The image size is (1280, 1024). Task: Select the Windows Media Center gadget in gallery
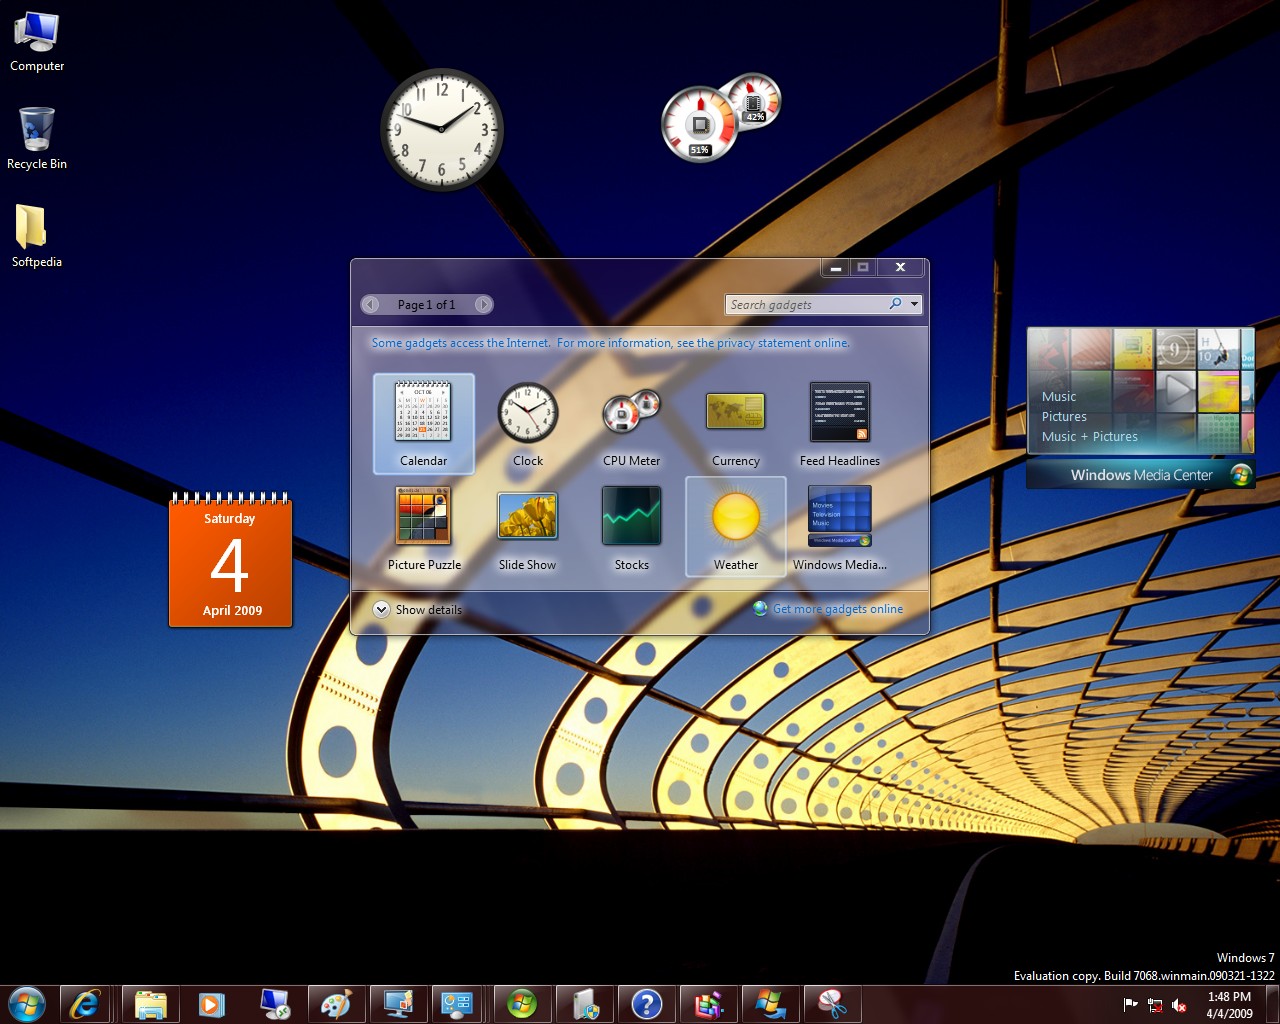click(x=839, y=517)
